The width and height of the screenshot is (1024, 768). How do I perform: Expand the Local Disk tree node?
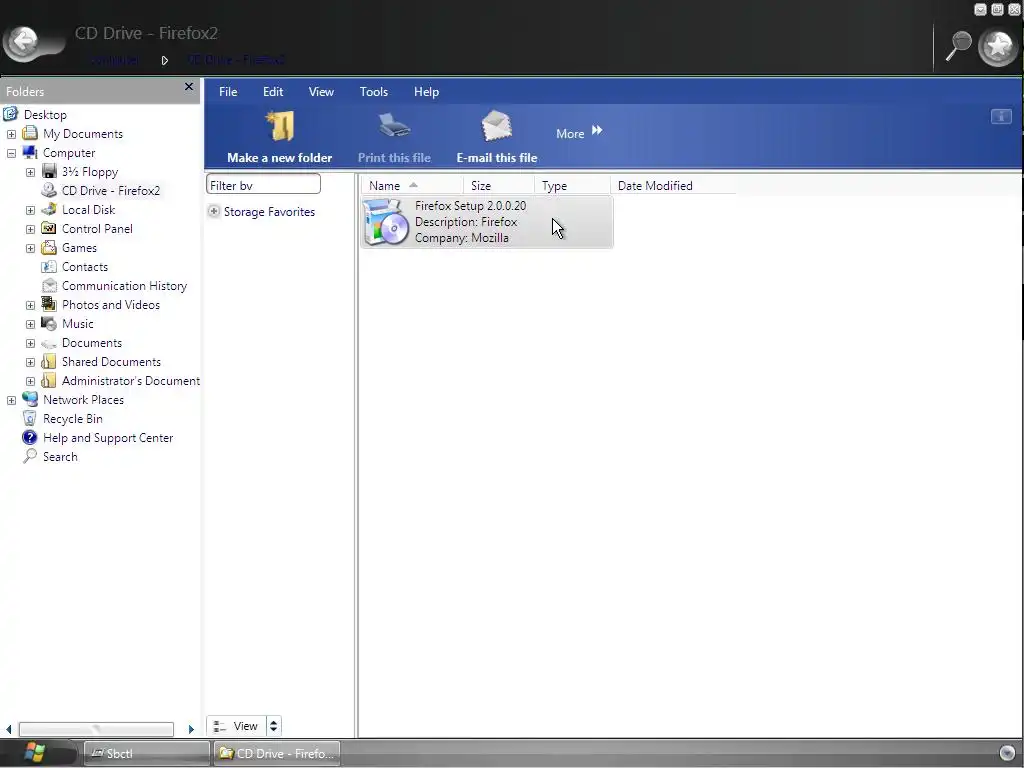point(30,210)
